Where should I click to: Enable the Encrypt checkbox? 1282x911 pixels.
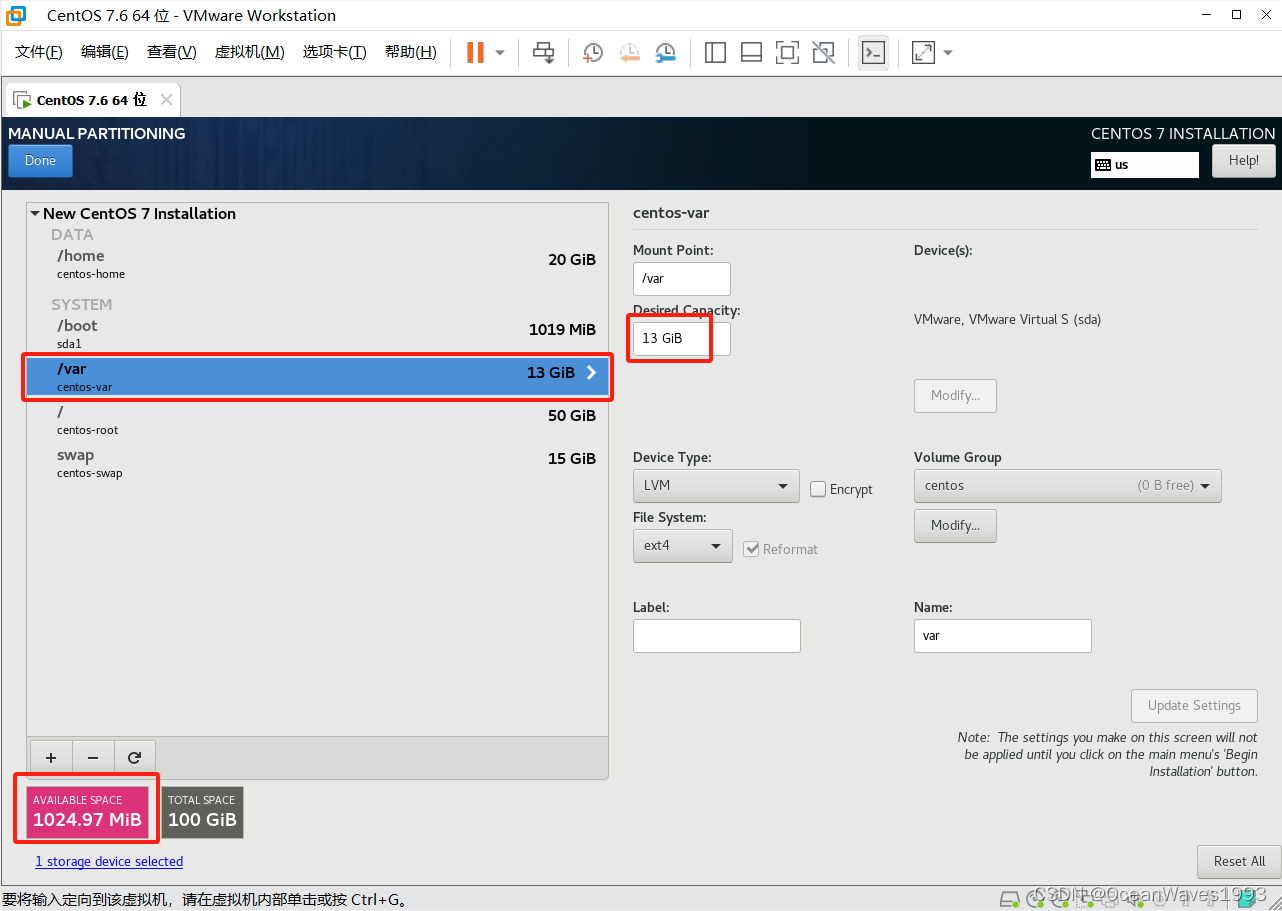coord(818,489)
